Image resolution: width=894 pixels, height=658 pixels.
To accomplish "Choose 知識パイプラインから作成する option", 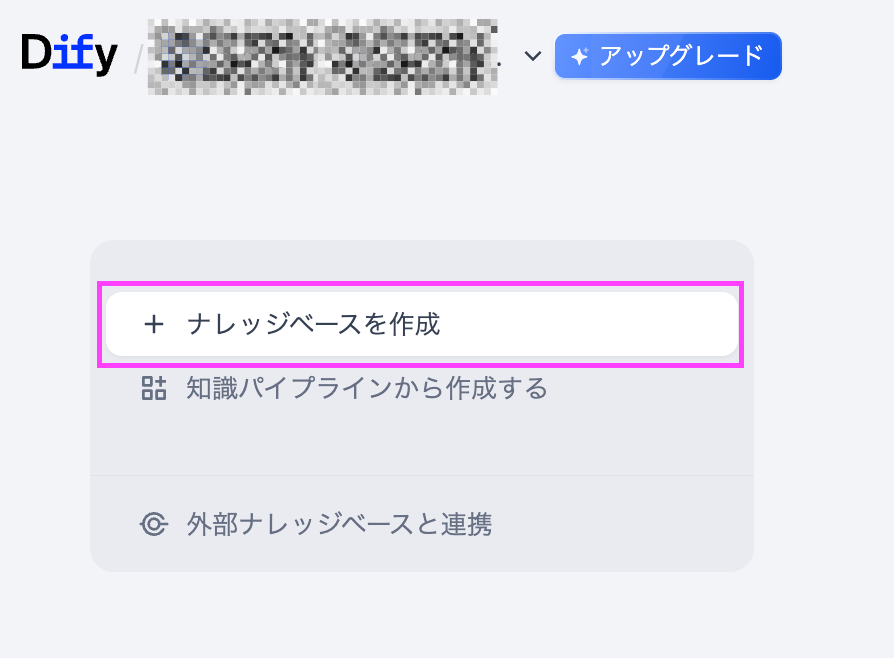I will click(x=366, y=388).
